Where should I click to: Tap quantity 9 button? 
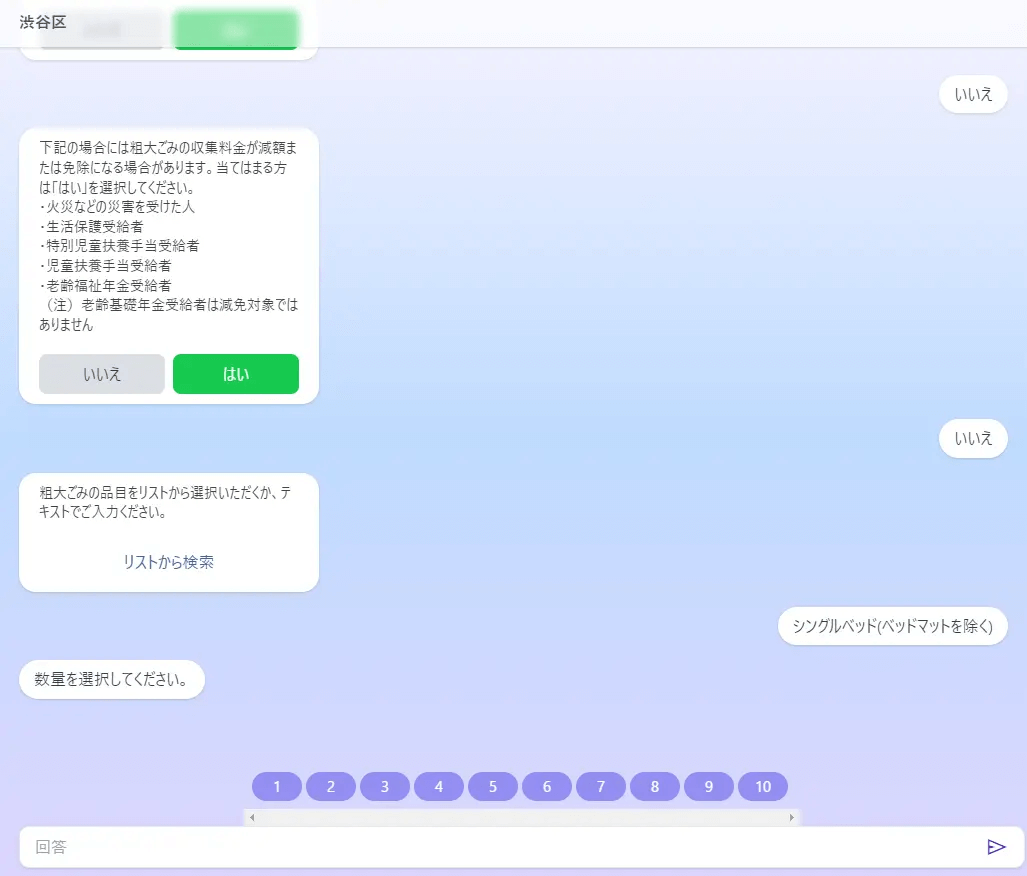click(709, 787)
